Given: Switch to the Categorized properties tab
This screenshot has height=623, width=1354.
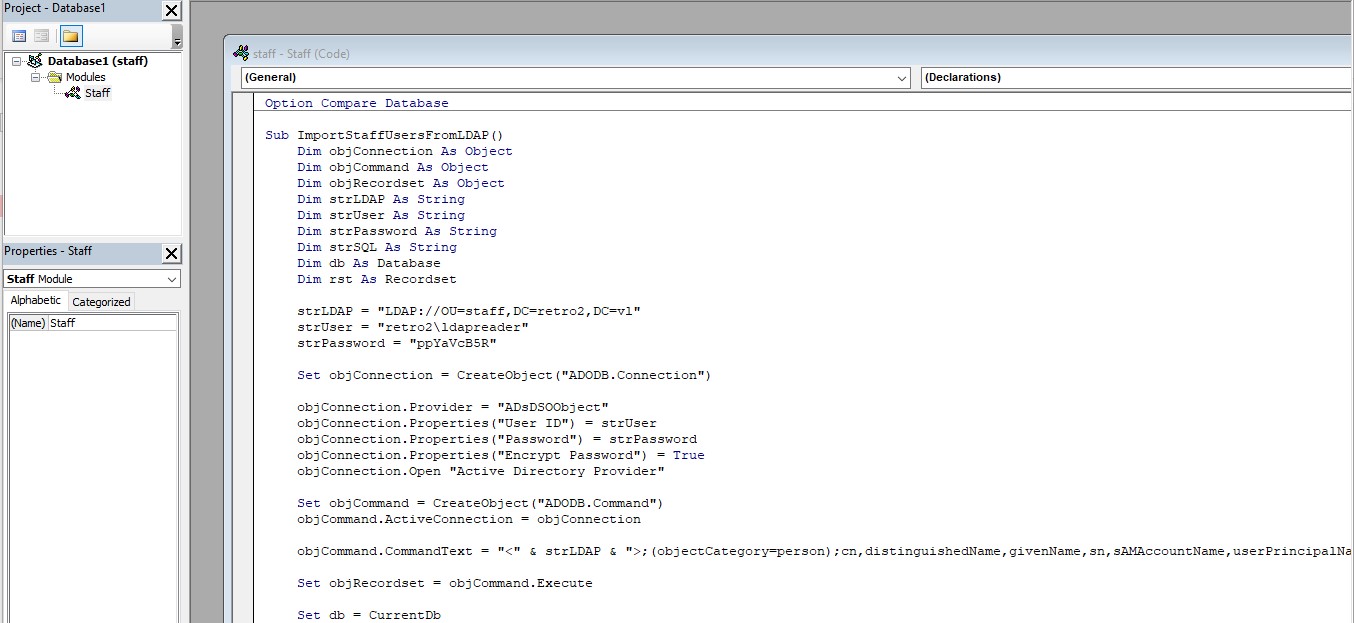Looking at the screenshot, I should click(x=101, y=302).
